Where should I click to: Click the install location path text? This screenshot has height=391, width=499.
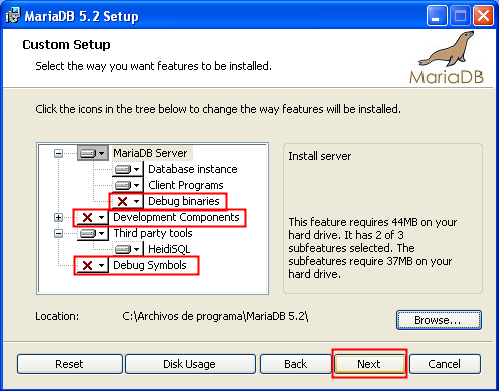215,316
